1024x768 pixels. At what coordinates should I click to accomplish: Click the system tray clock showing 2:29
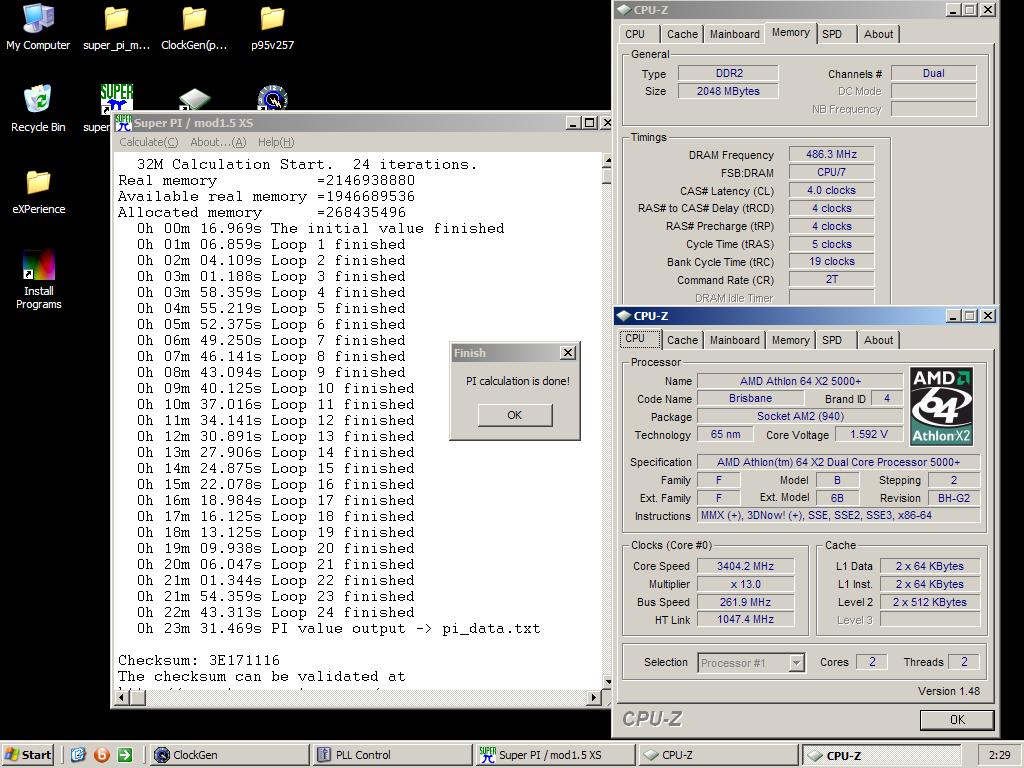point(999,755)
